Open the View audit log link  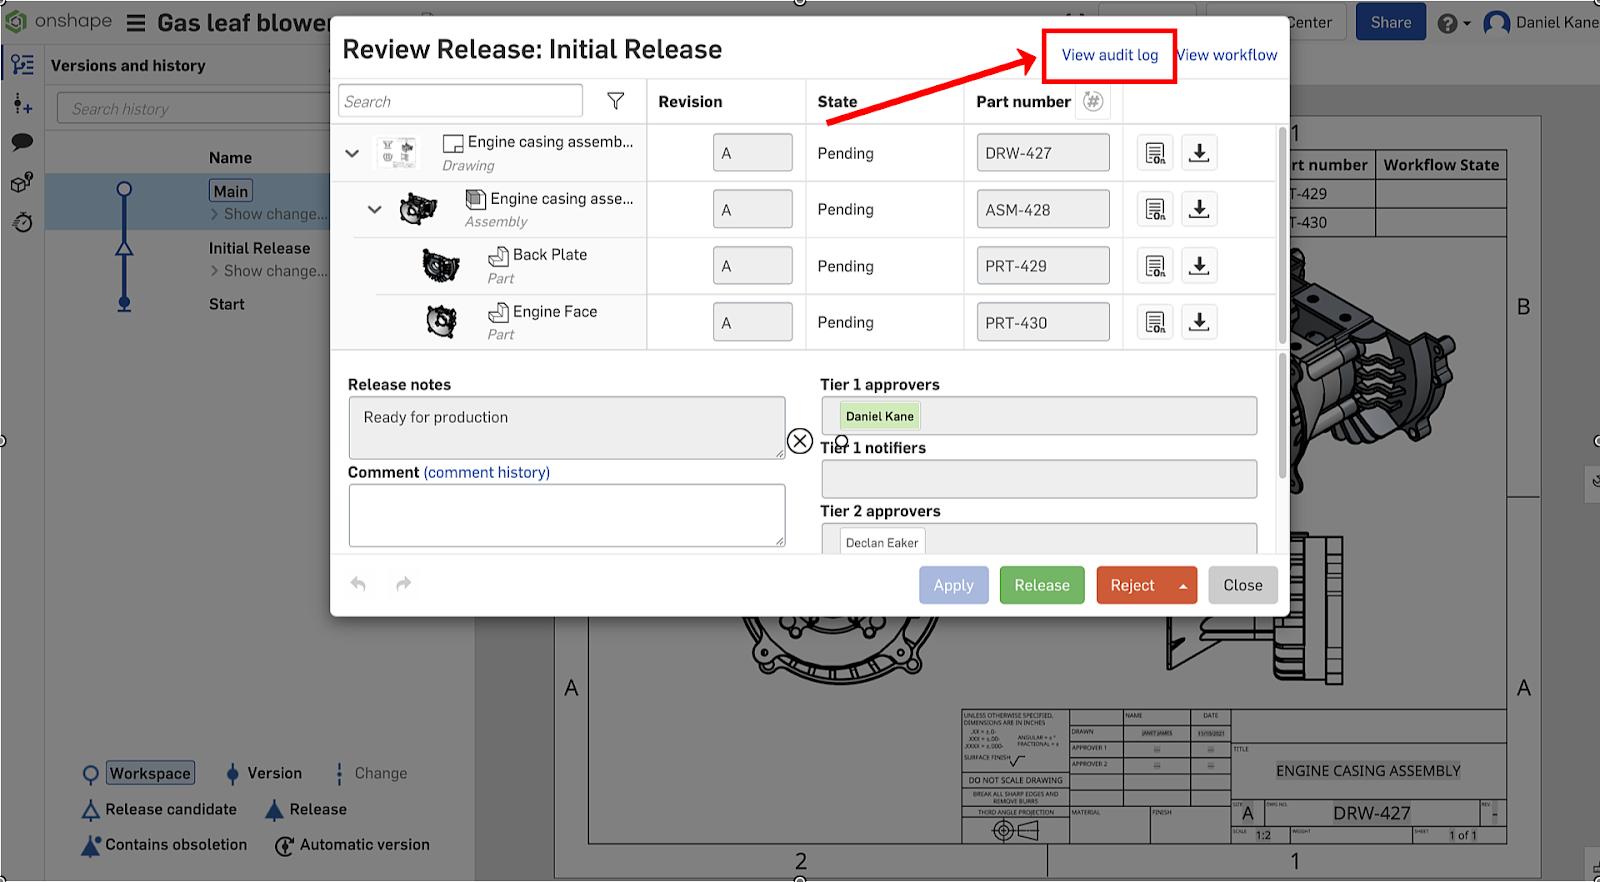coord(1109,55)
